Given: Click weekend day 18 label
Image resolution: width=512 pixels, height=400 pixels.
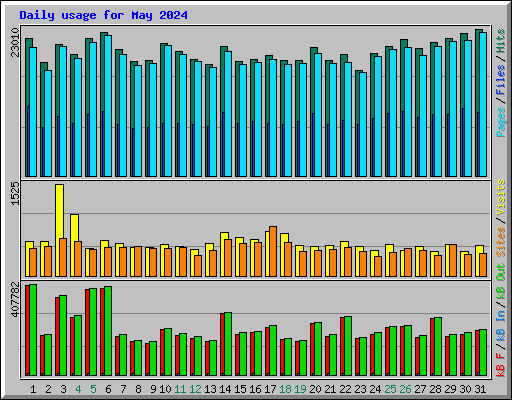Looking at the screenshot, I should pos(285,389).
